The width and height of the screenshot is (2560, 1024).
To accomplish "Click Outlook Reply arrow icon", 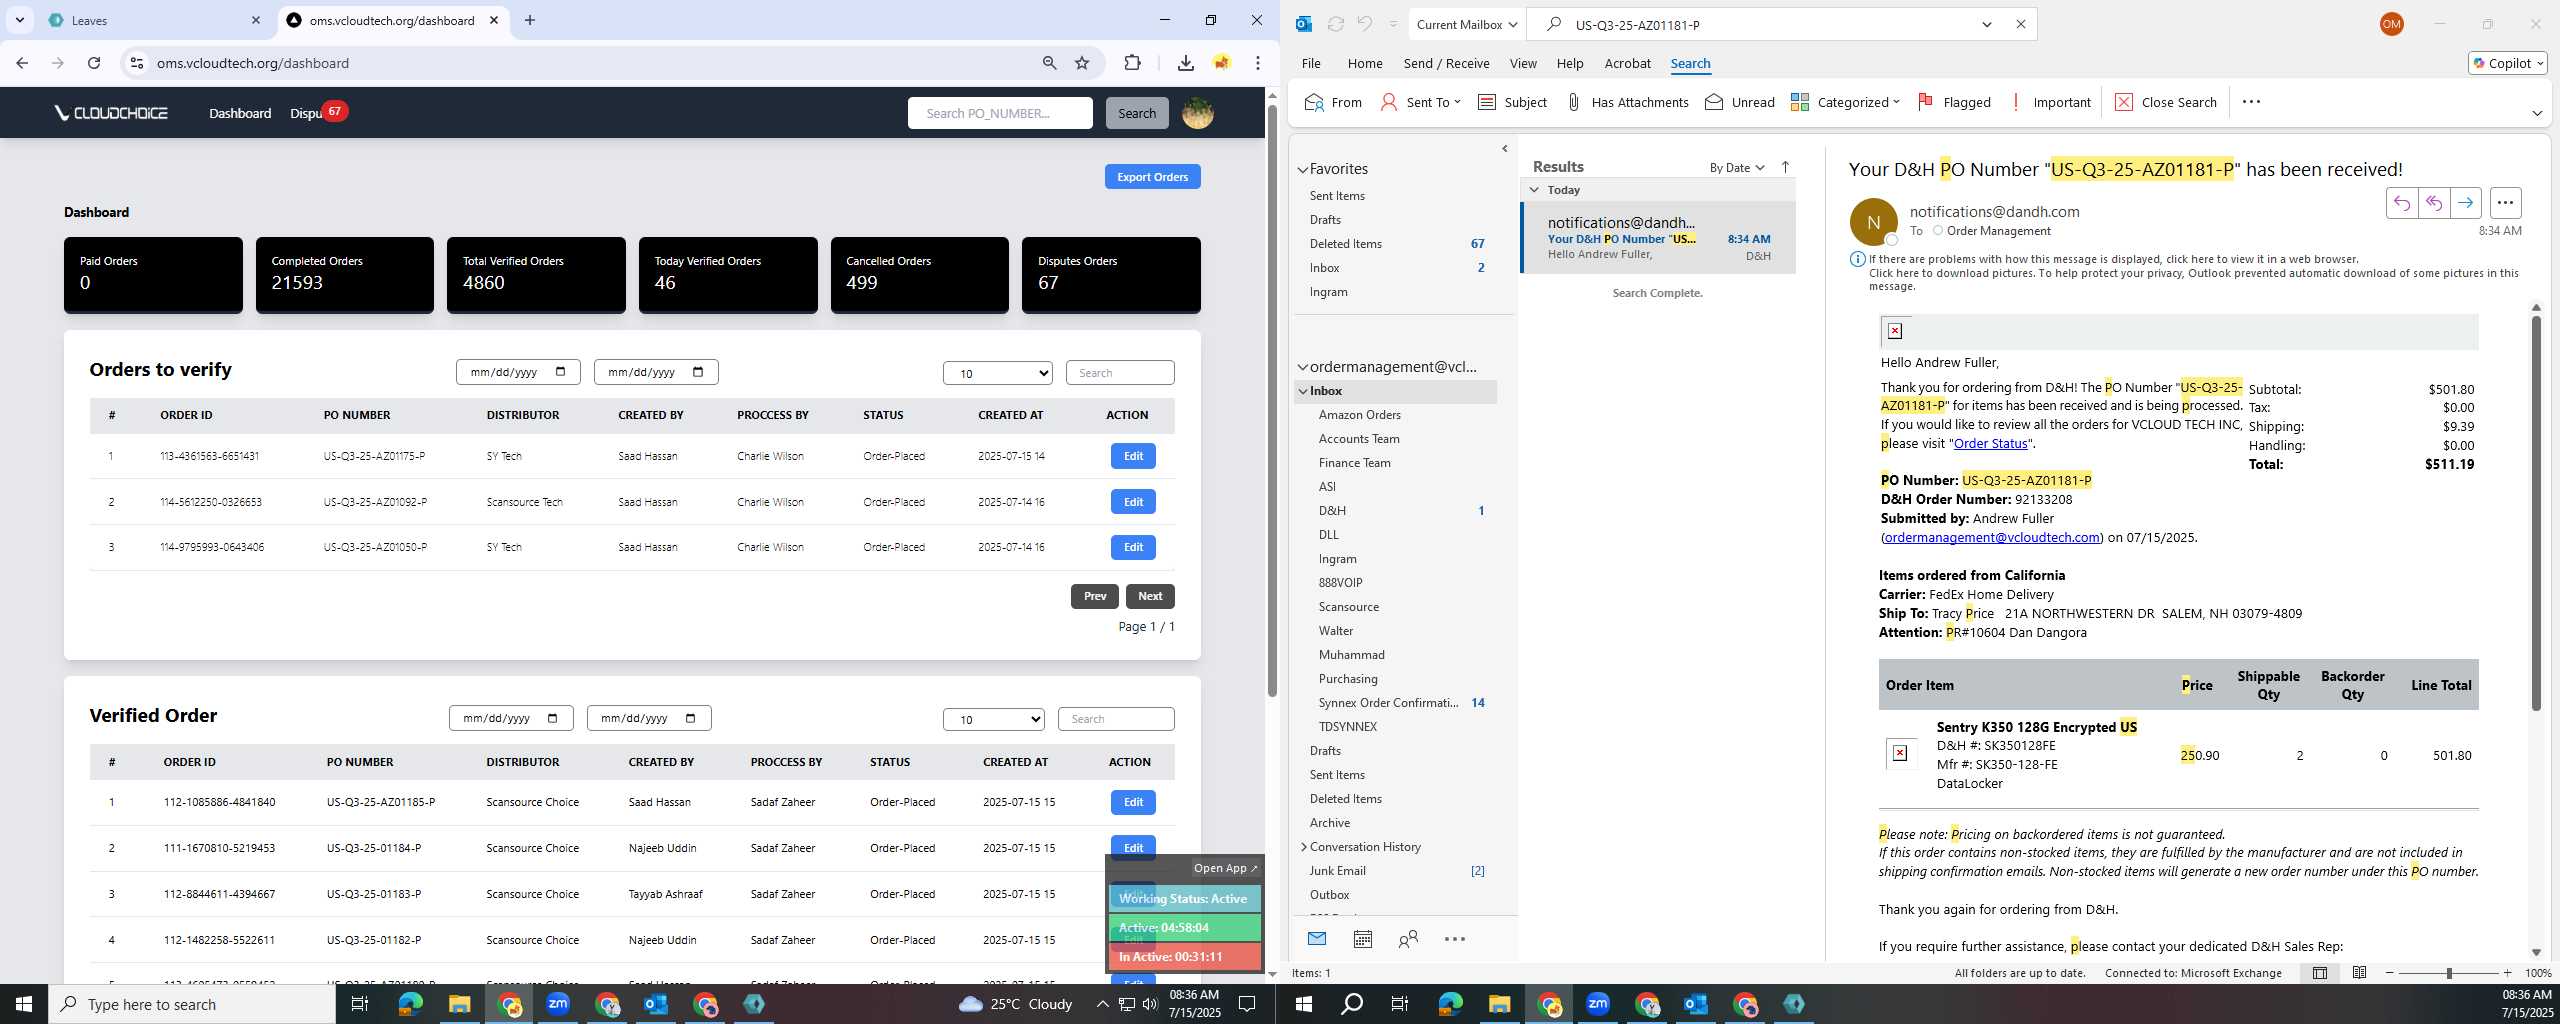I will (2401, 203).
